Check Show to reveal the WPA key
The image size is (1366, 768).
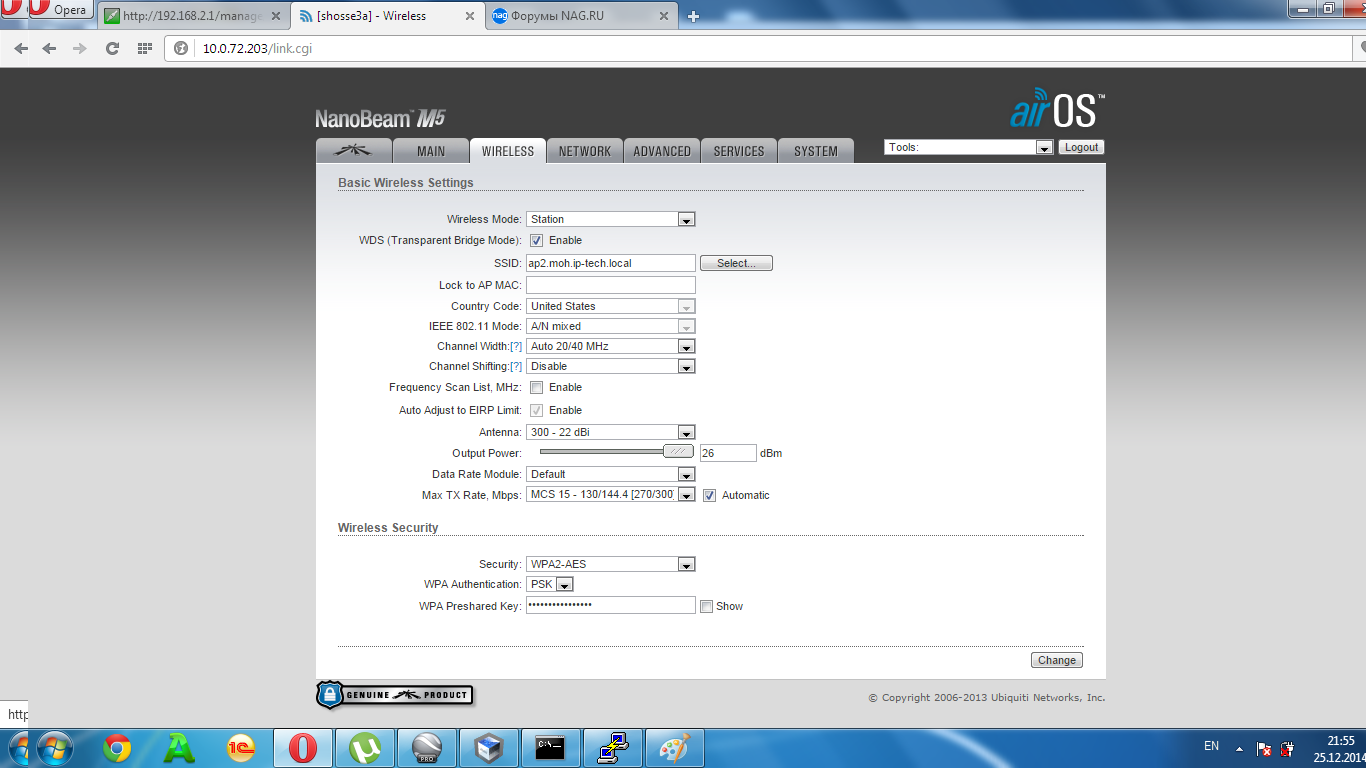[706, 606]
